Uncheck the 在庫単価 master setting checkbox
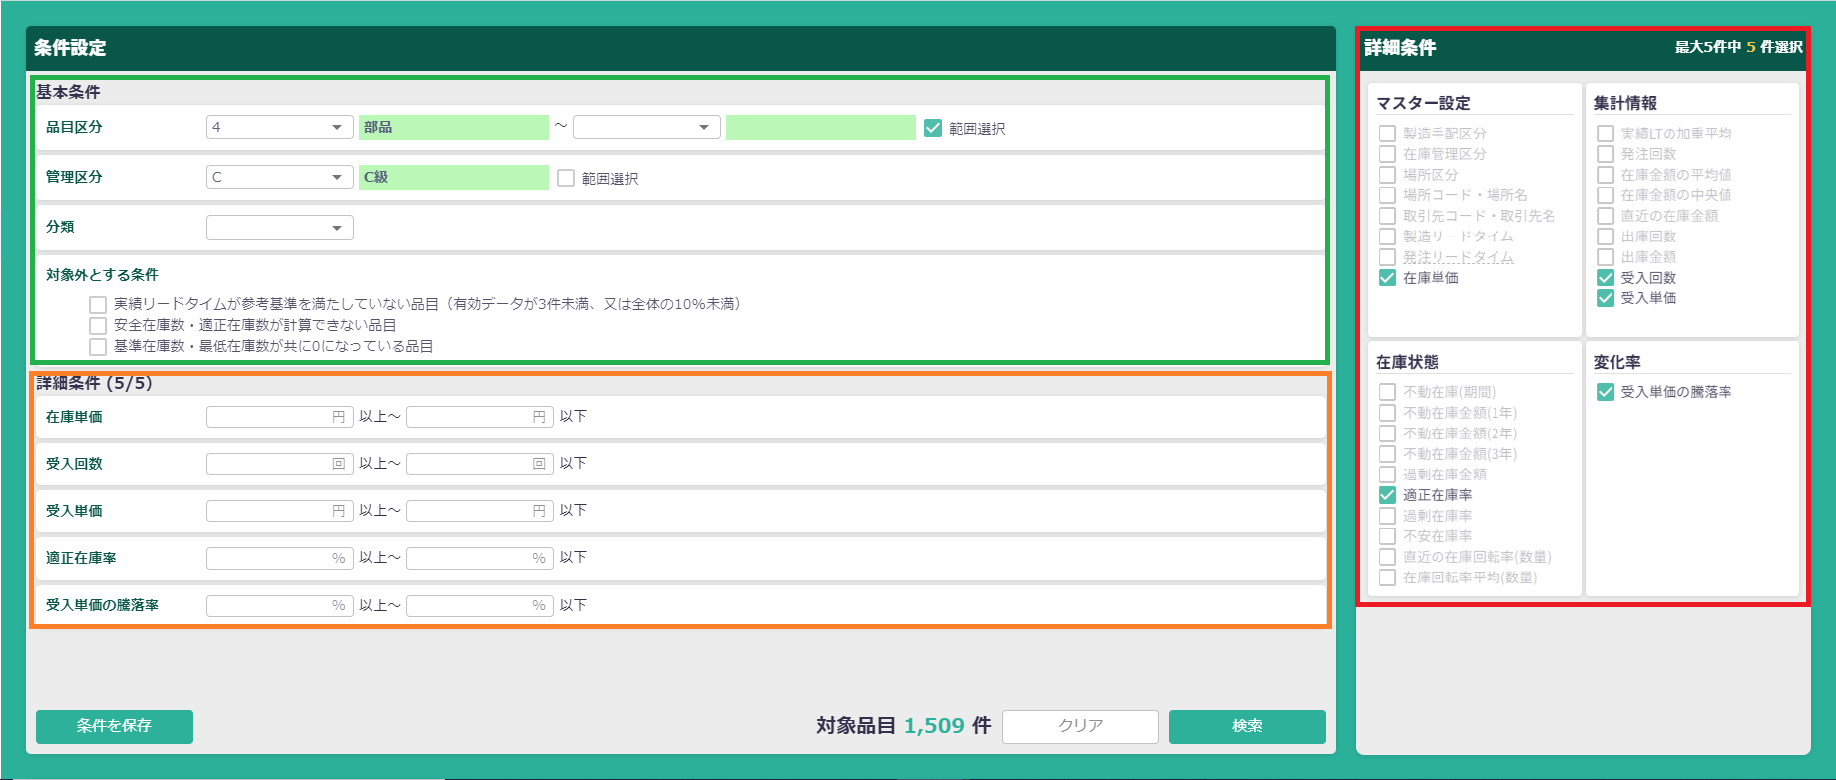Viewport: 1836px width, 780px height. pos(1387,278)
